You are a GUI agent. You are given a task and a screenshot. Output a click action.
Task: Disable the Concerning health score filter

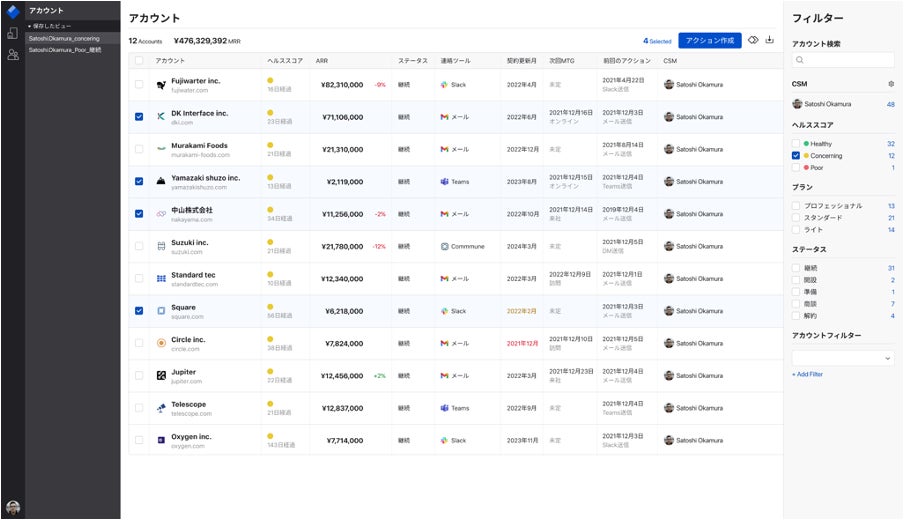(x=796, y=156)
